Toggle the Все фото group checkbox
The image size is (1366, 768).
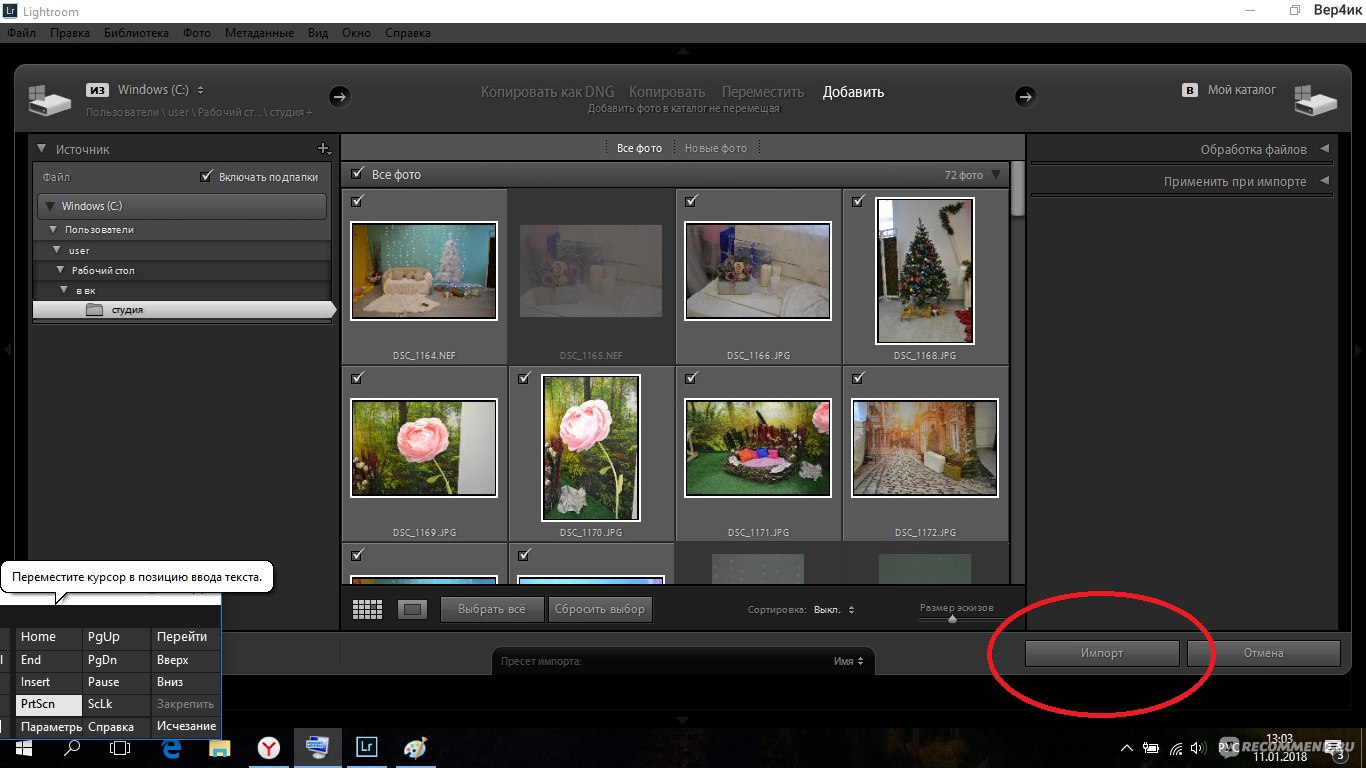pos(358,174)
